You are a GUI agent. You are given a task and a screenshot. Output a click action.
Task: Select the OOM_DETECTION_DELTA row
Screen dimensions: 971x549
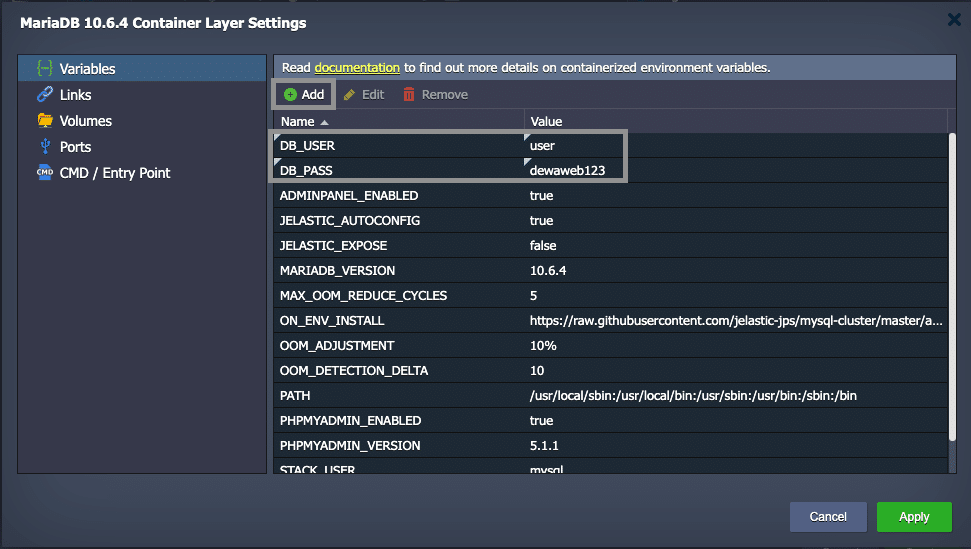pos(611,370)
